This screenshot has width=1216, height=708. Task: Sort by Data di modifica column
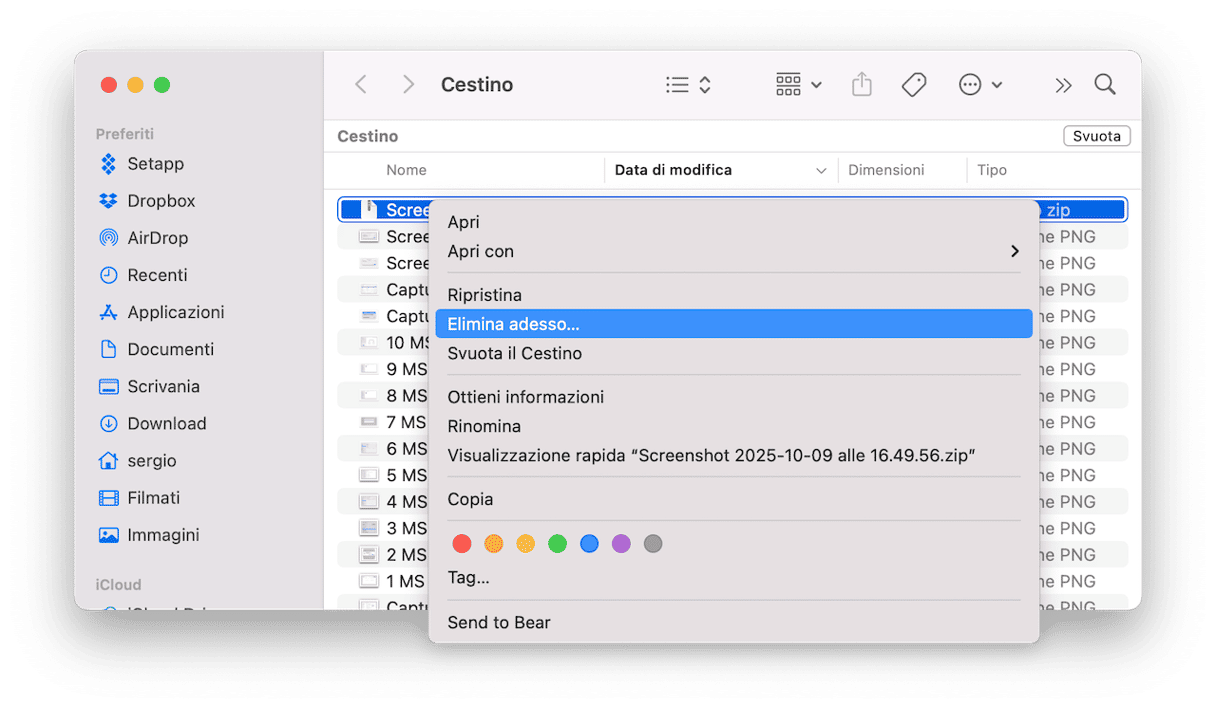pos(673,170)
